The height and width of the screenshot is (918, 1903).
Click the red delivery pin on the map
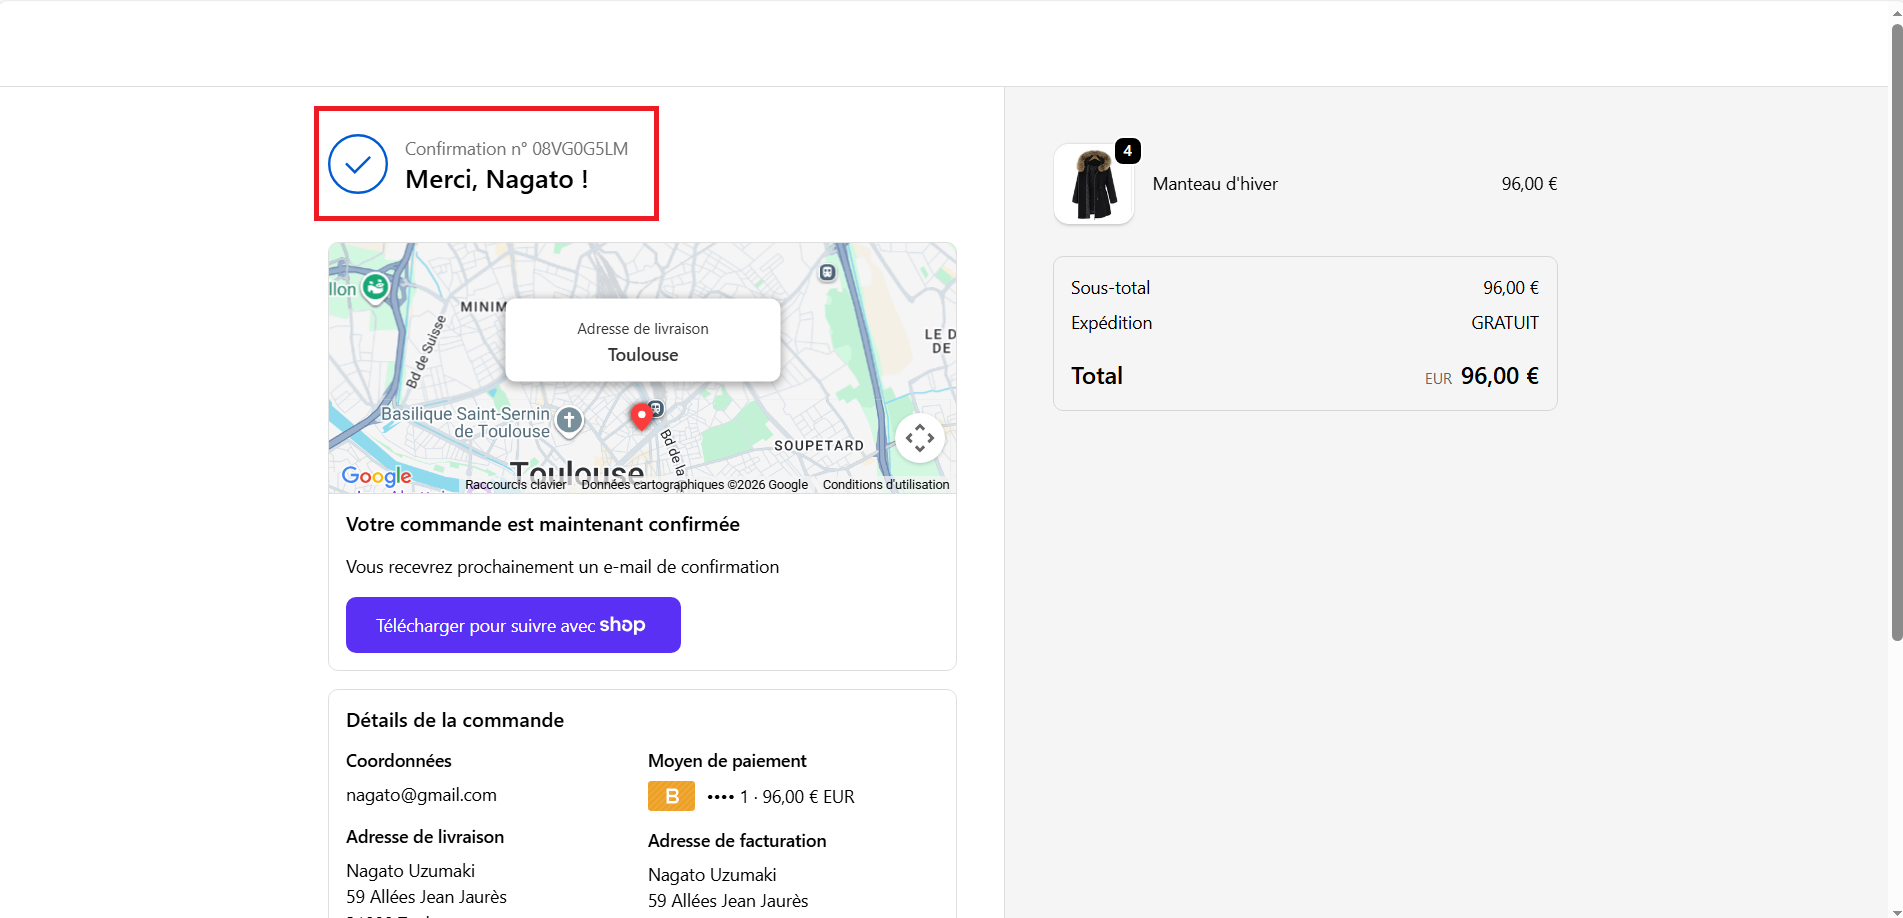(x=642, y=416)
